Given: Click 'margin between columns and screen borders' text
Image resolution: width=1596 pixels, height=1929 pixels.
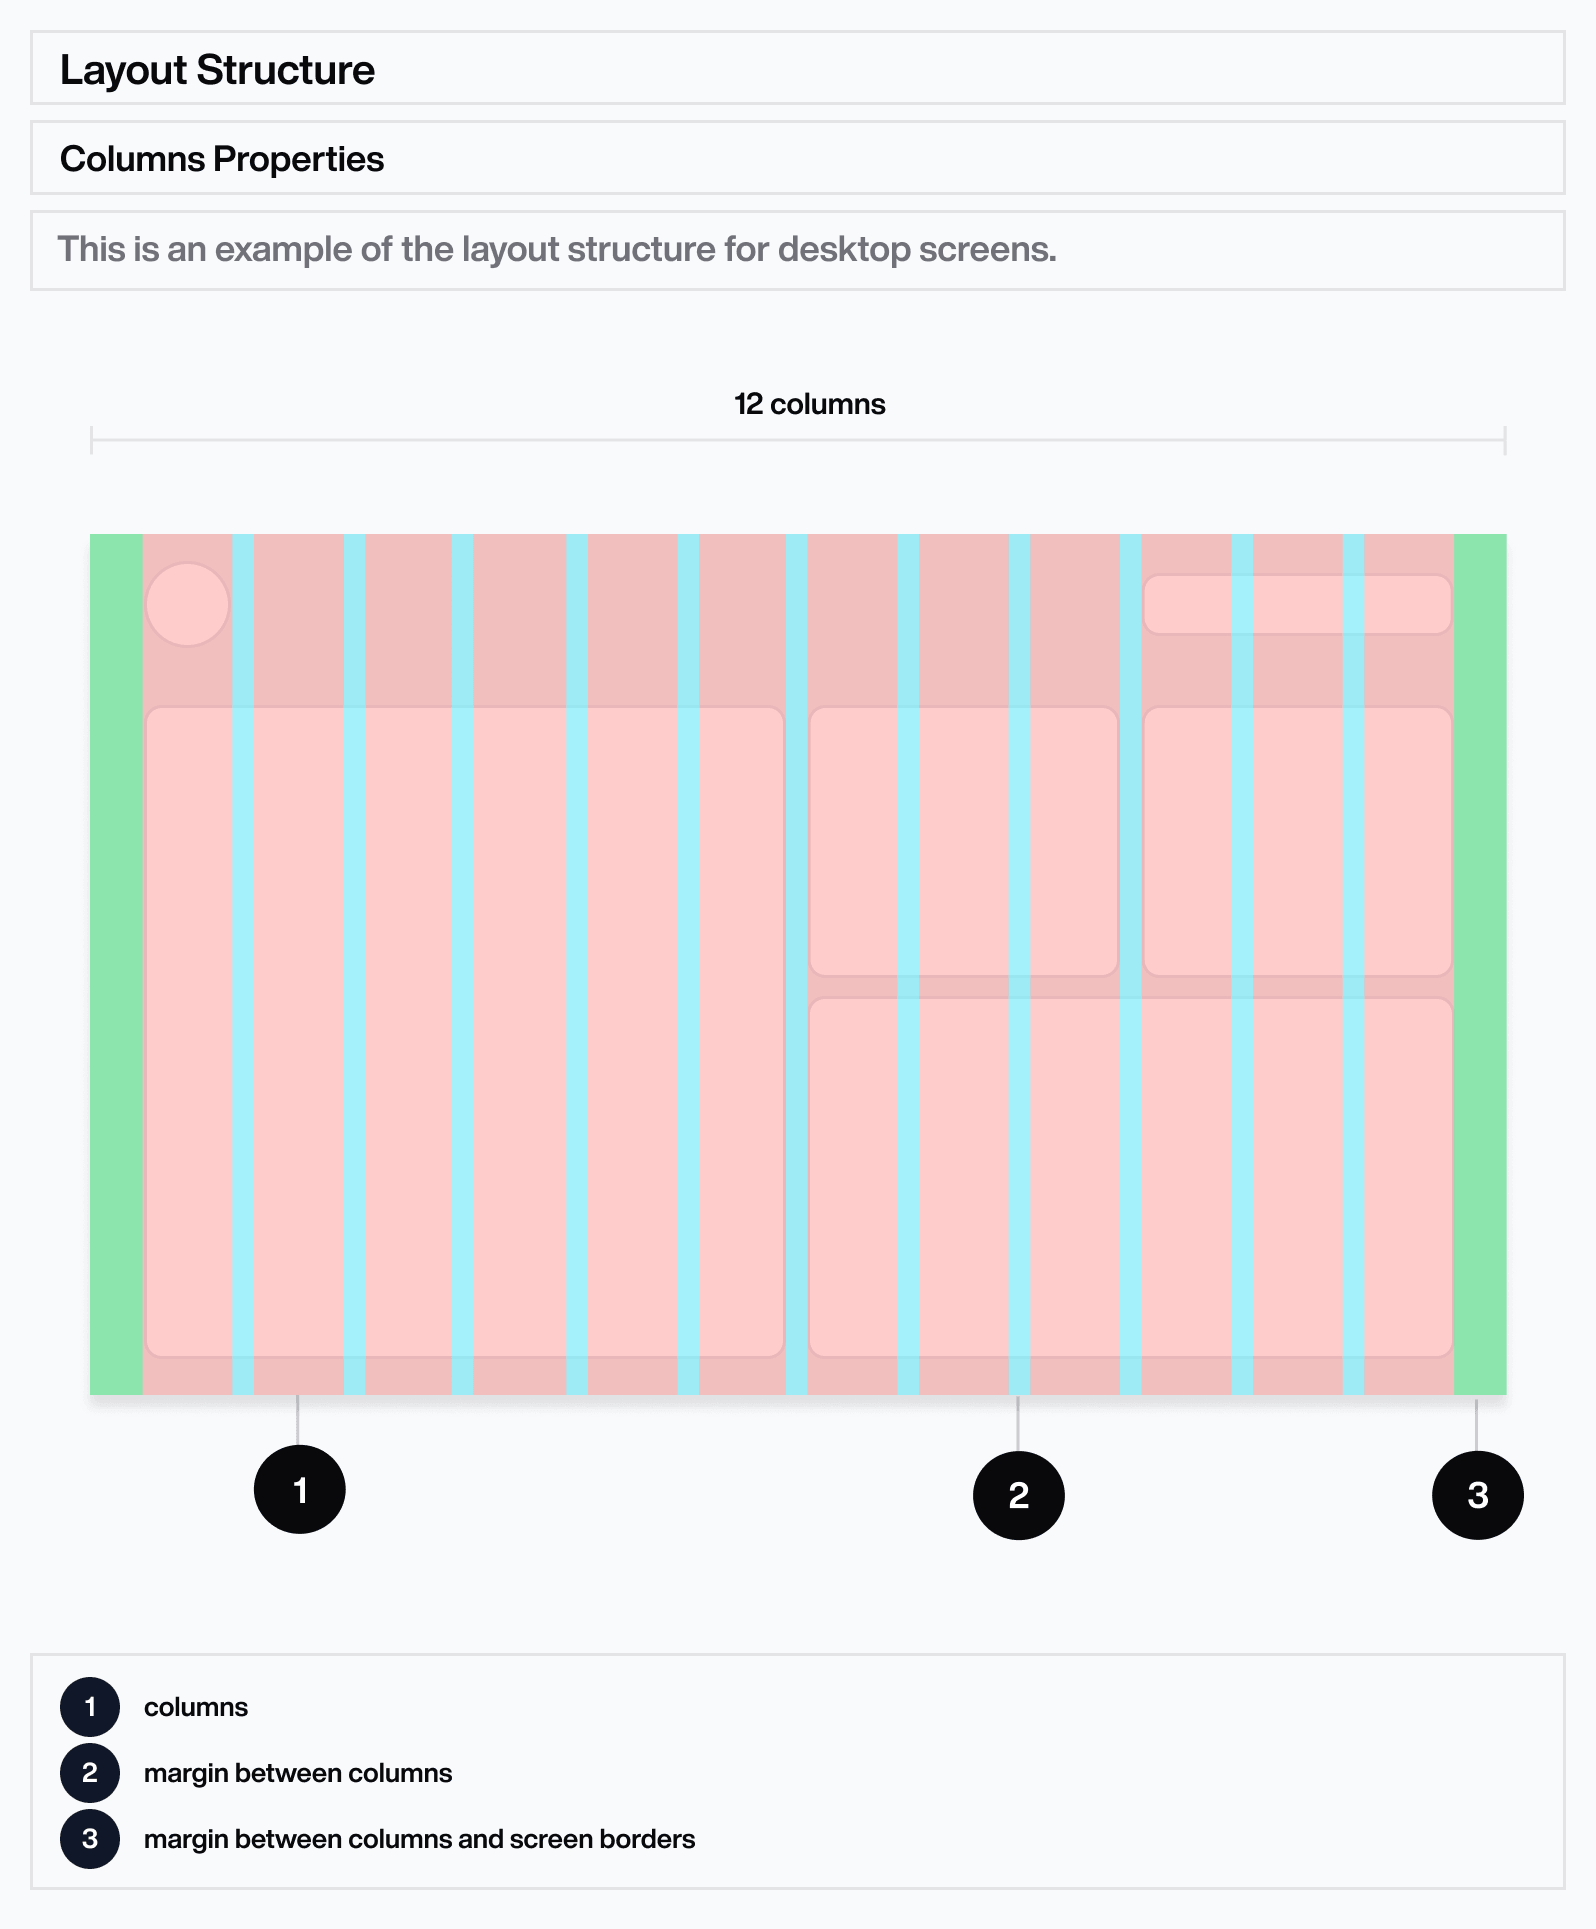Looking at the screenshot, I should [x=419, y=1839].
